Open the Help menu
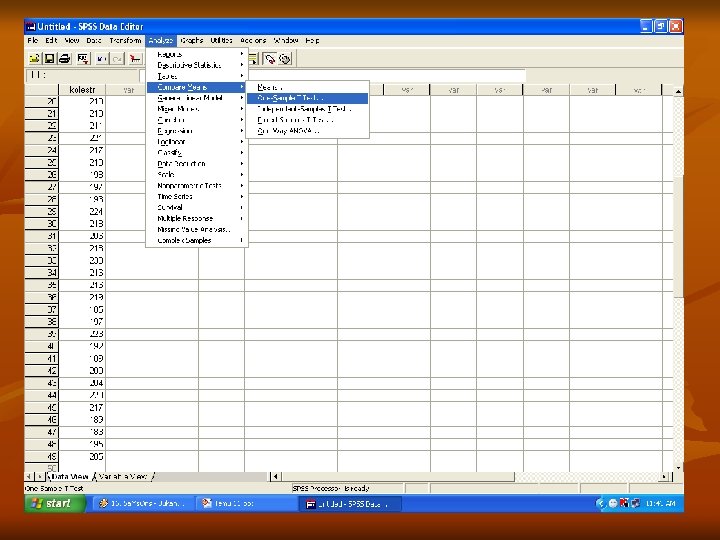The image size is (720, 540). tap(312, 40)
